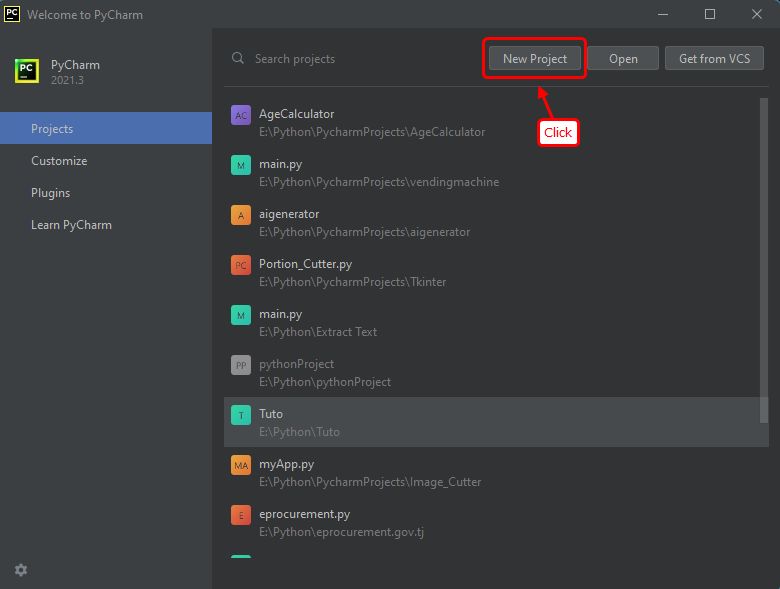Click path E:\Python\eprocurement.gov.tj
This screenshot has width=780, height=589.
(x=341, y=532)
